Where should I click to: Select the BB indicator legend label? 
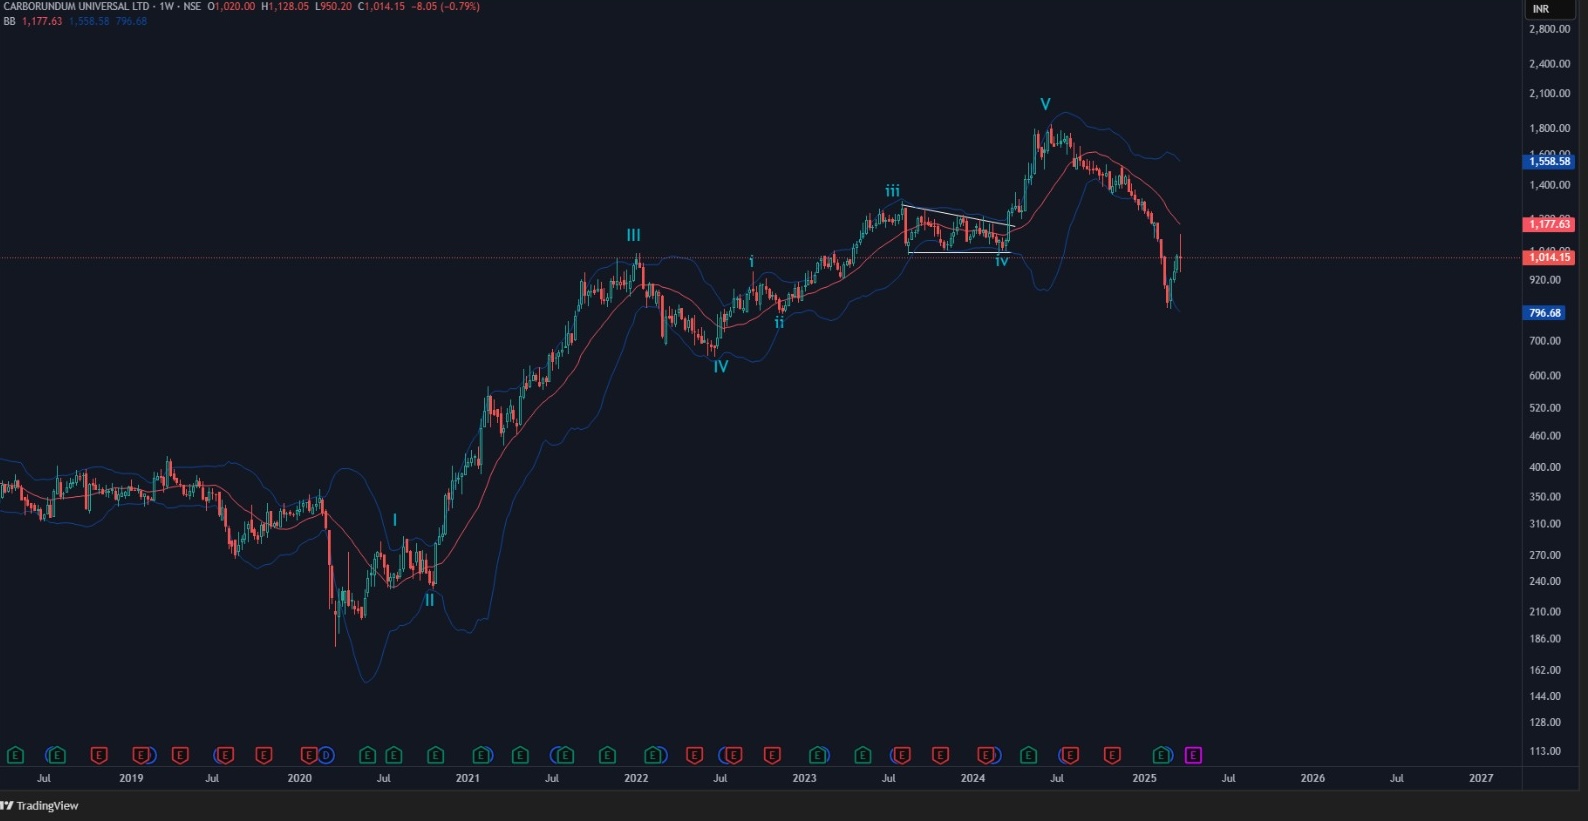[x=9, y=21]
